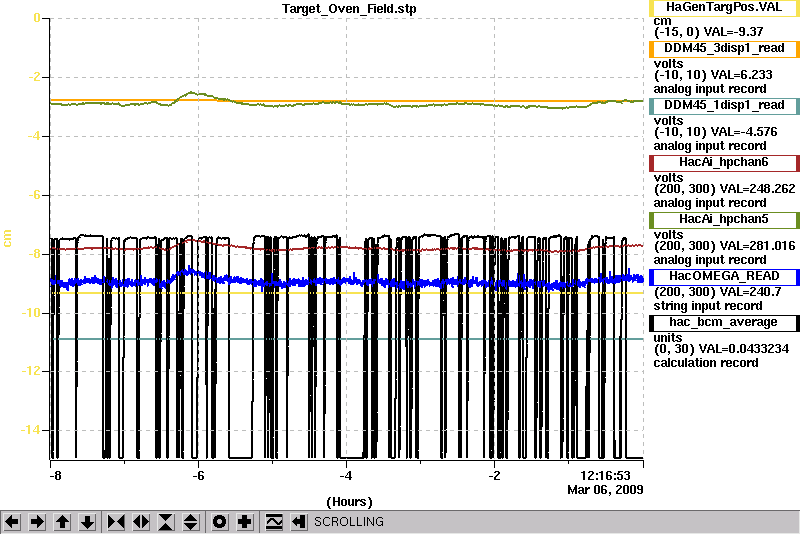Click the return-to-scrolling arrow icon
This screenshot has height=534, width=800.
pos(298,522)
